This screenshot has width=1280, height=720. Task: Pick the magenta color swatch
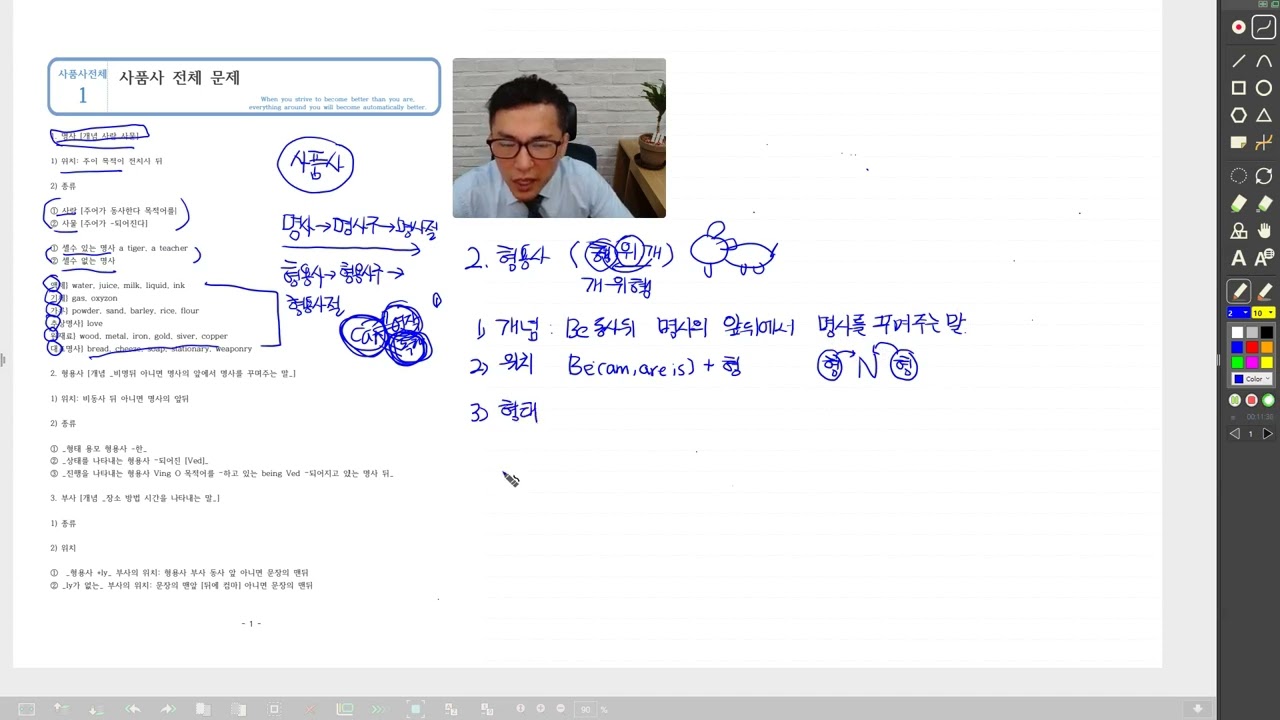1252,362
